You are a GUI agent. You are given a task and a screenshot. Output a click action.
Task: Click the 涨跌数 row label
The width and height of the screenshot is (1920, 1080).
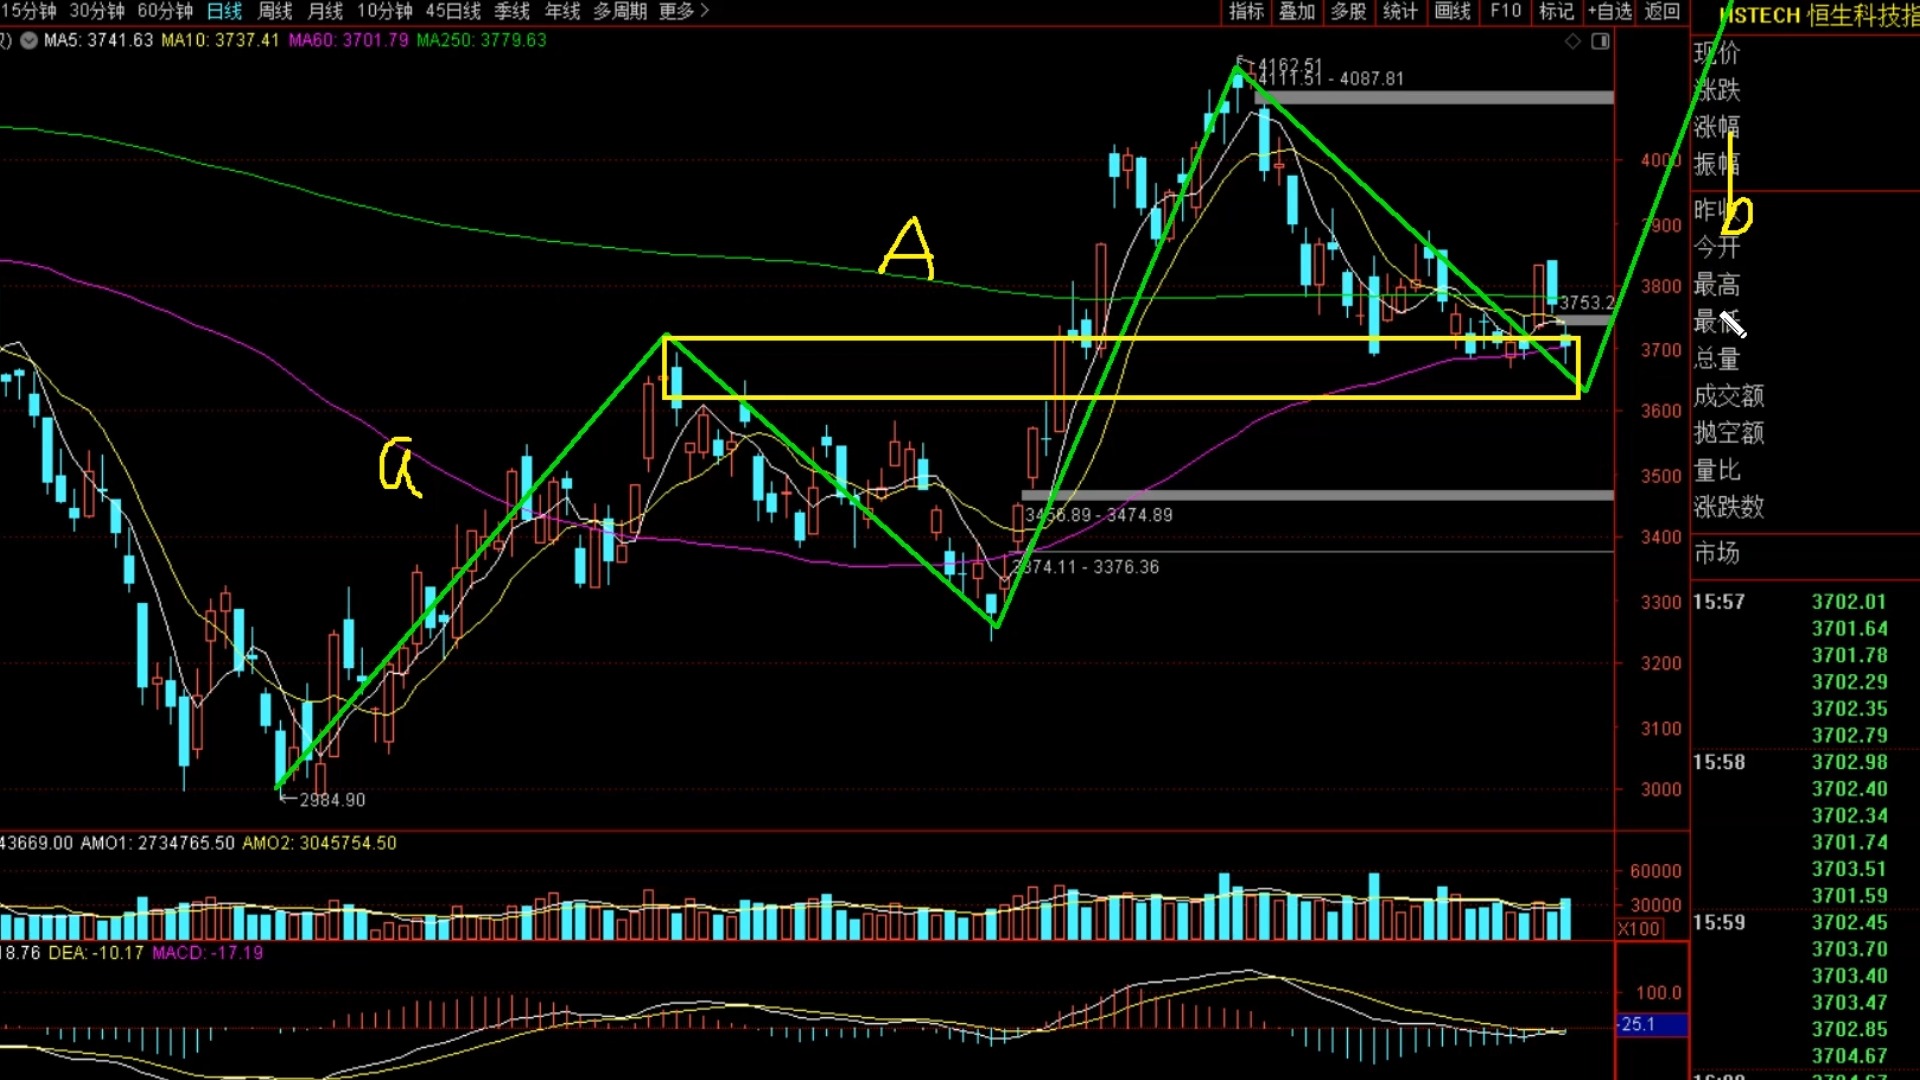tap(1729, 507)
